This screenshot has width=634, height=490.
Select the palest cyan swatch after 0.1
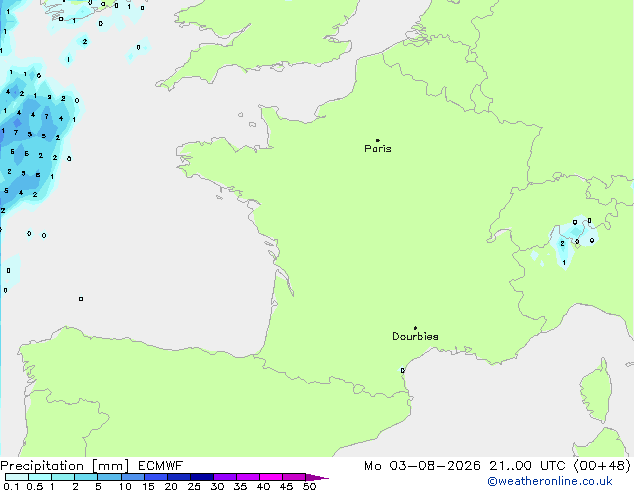tap(17, 477)
